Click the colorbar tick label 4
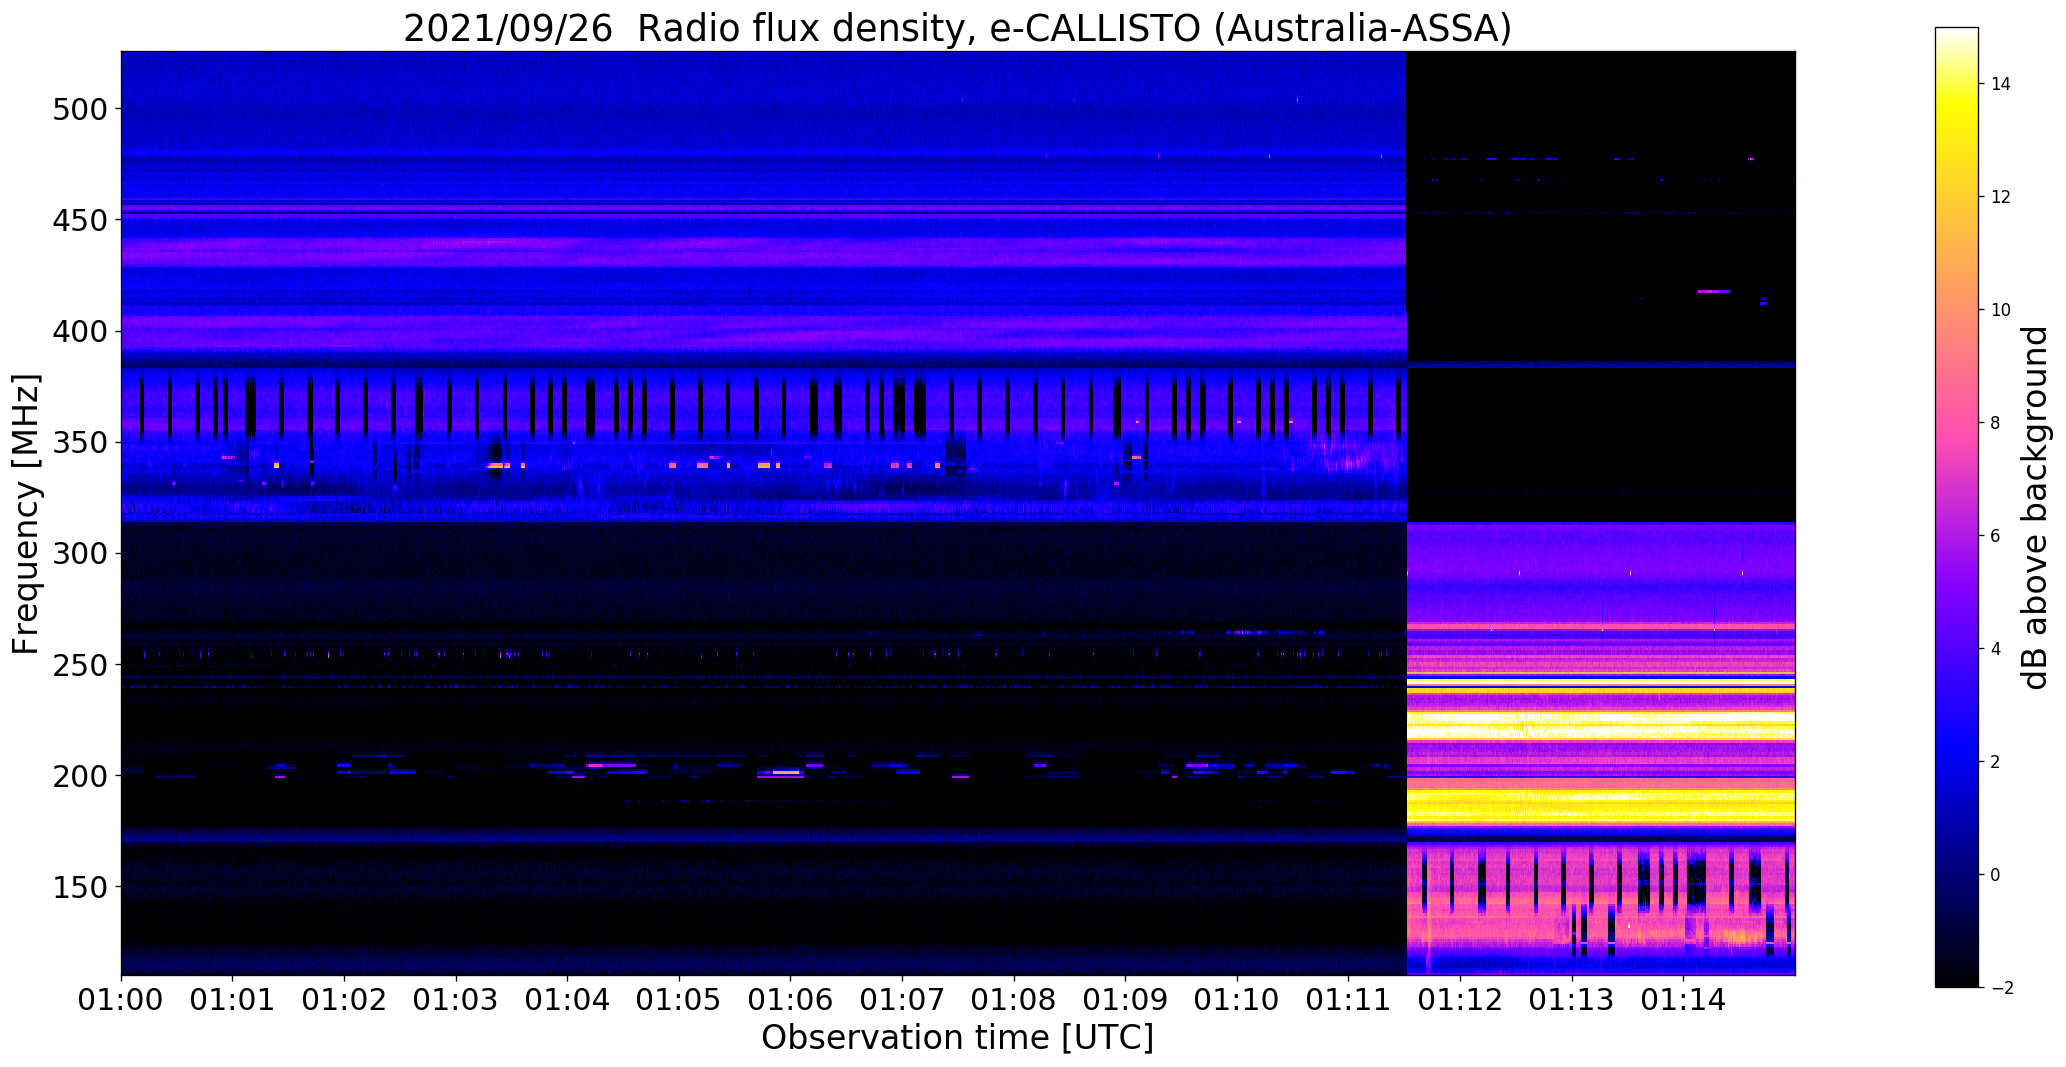Viewport: 2066px width, 1067px height. click(x=1996, y=649)
